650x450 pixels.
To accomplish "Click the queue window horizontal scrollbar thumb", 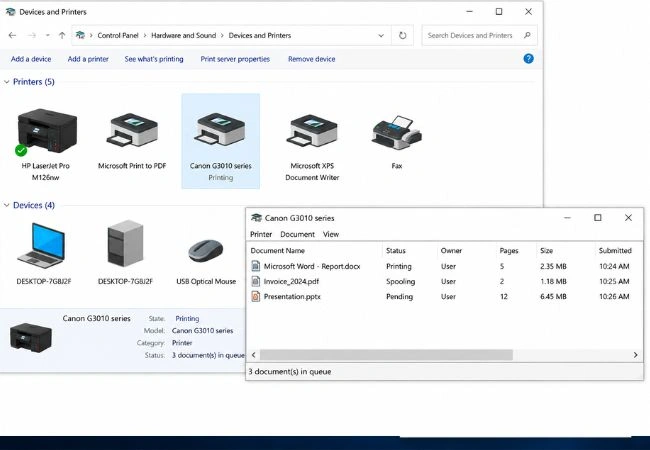I will (386, 355).
